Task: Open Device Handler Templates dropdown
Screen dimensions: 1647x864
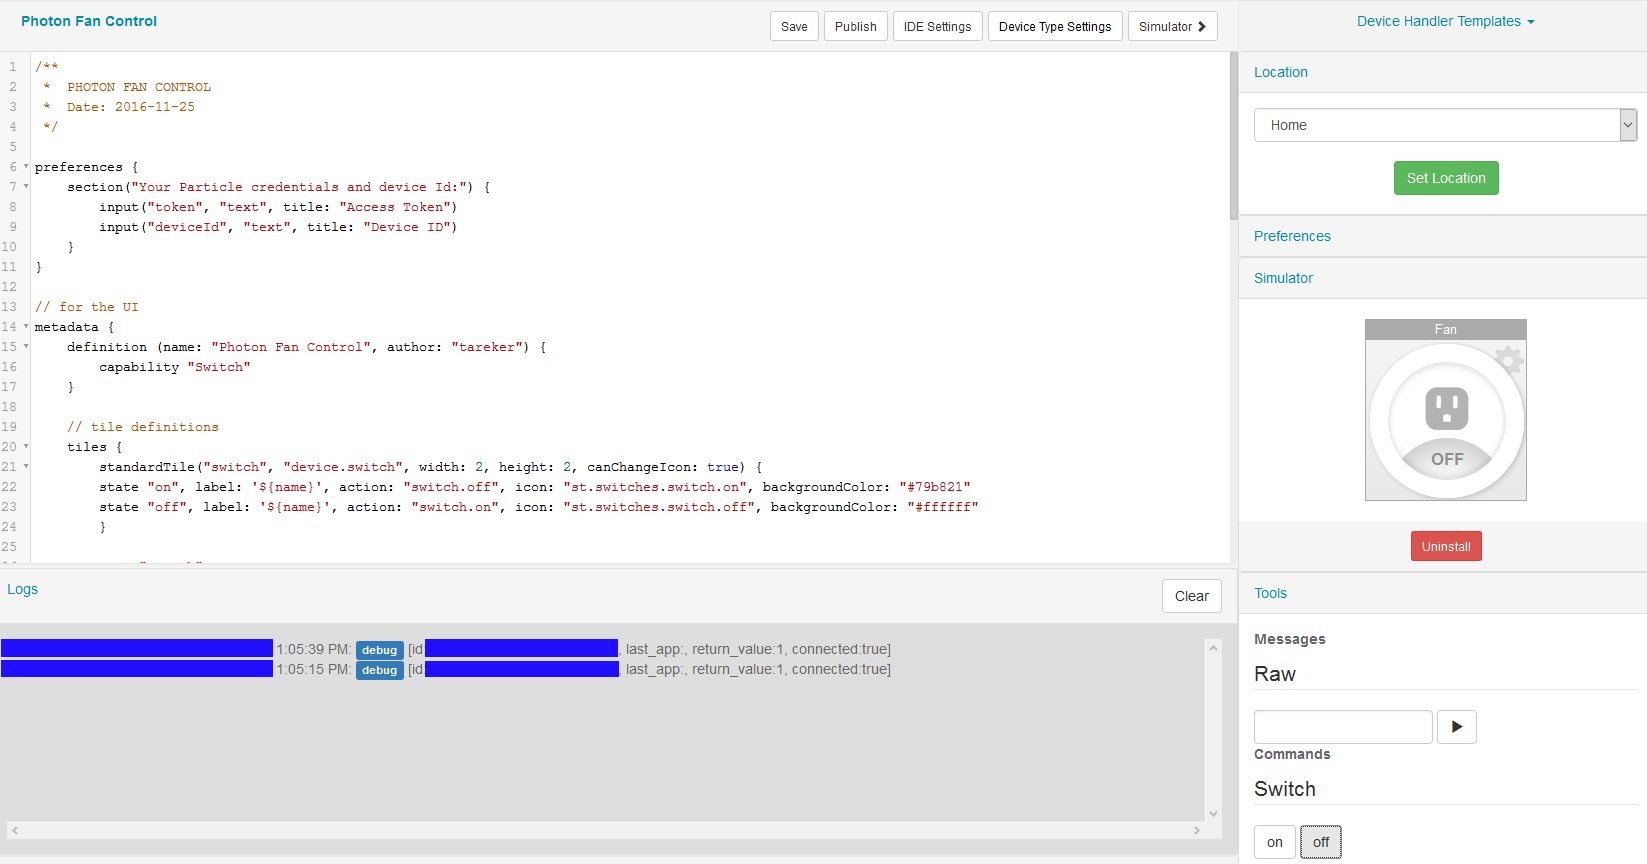Action: click(x=1445, y=21)
